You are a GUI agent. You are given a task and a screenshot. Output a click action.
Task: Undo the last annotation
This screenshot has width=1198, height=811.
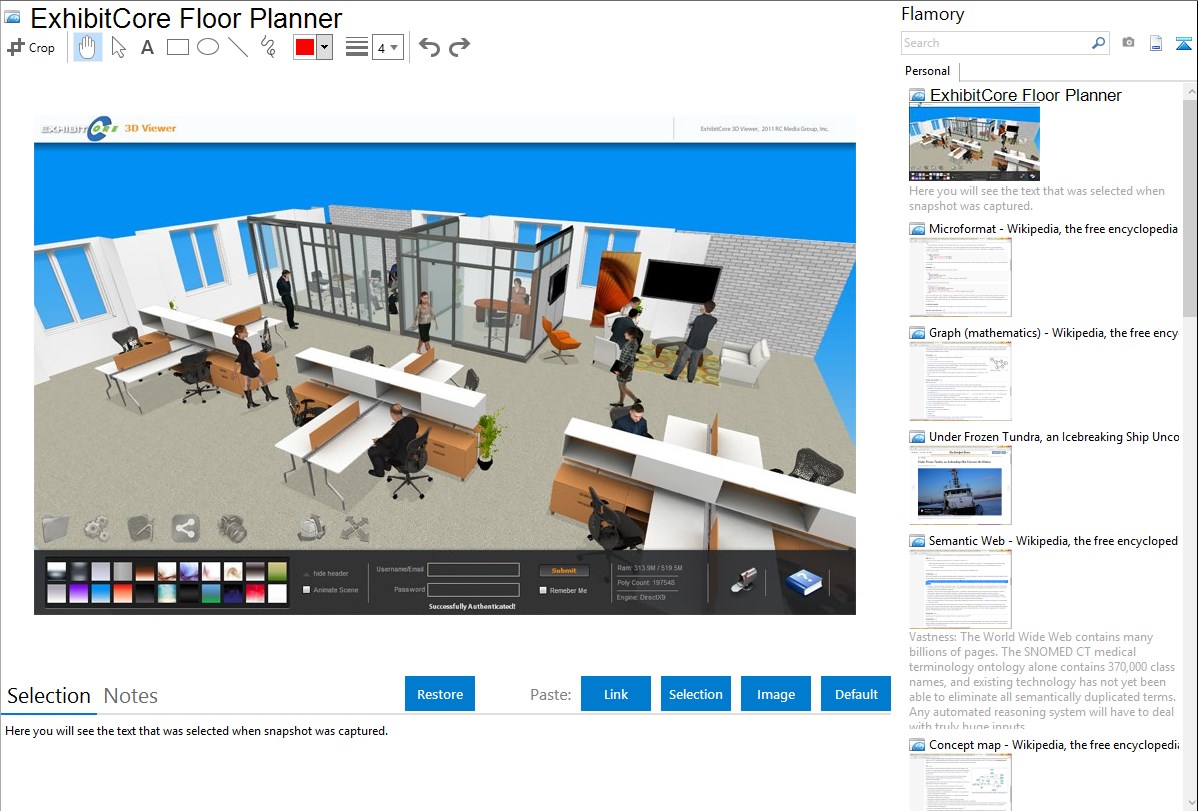(x=429, y=47)
